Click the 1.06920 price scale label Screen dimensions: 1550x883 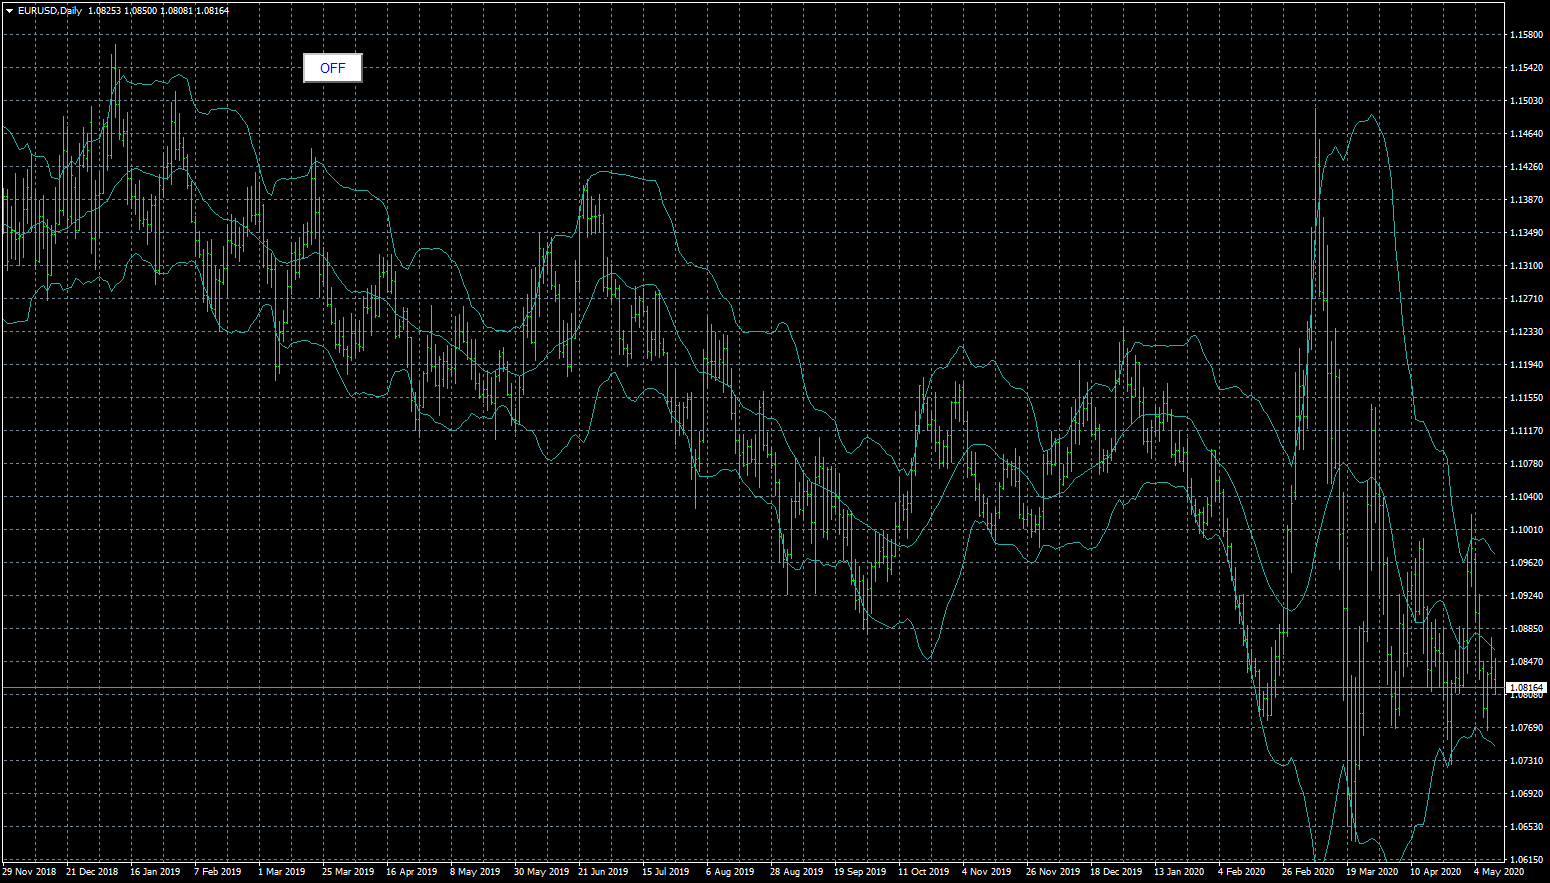pyautogui.click(x=1527, y=794)
